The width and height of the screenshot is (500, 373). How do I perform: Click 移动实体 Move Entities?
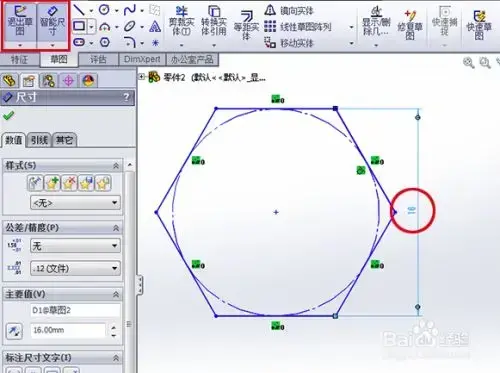click(x=289, y=43)
